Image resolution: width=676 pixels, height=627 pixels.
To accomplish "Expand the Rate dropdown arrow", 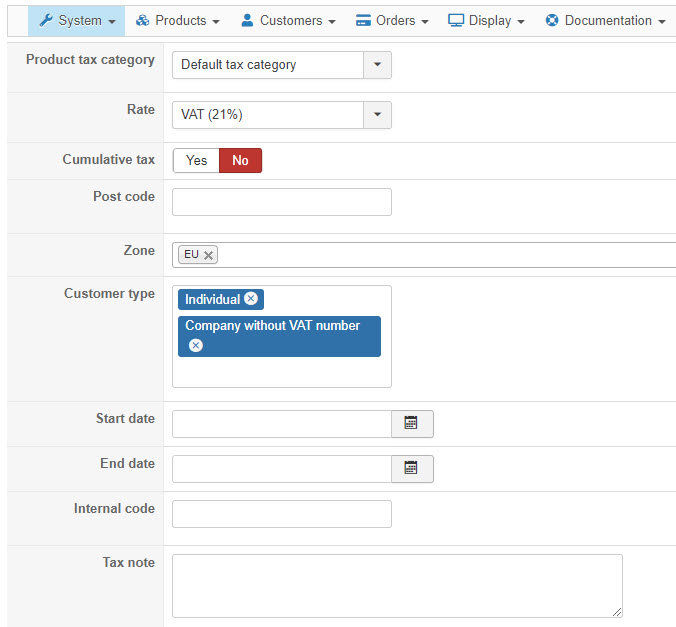I will pos(377,115).
